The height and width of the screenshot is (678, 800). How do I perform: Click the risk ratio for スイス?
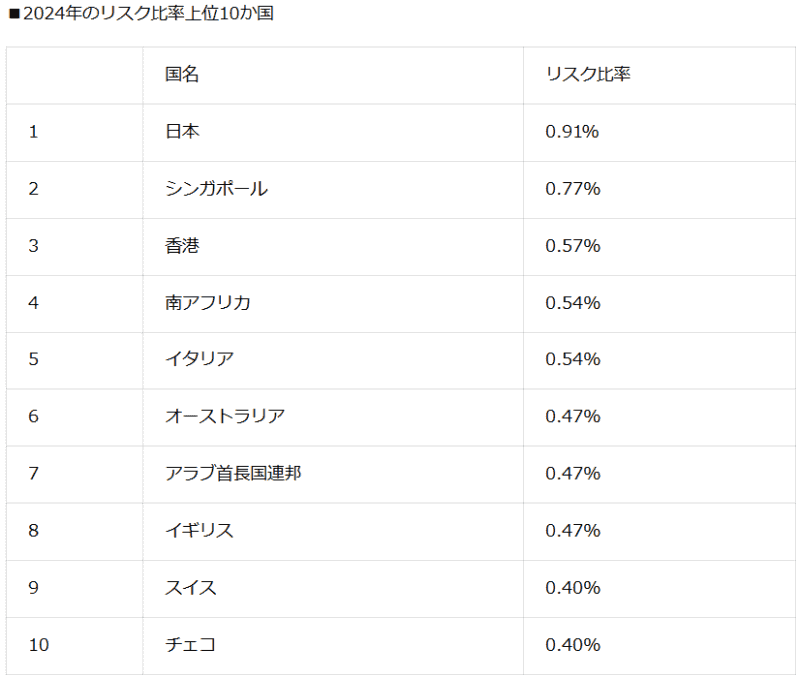coord(572,587)
